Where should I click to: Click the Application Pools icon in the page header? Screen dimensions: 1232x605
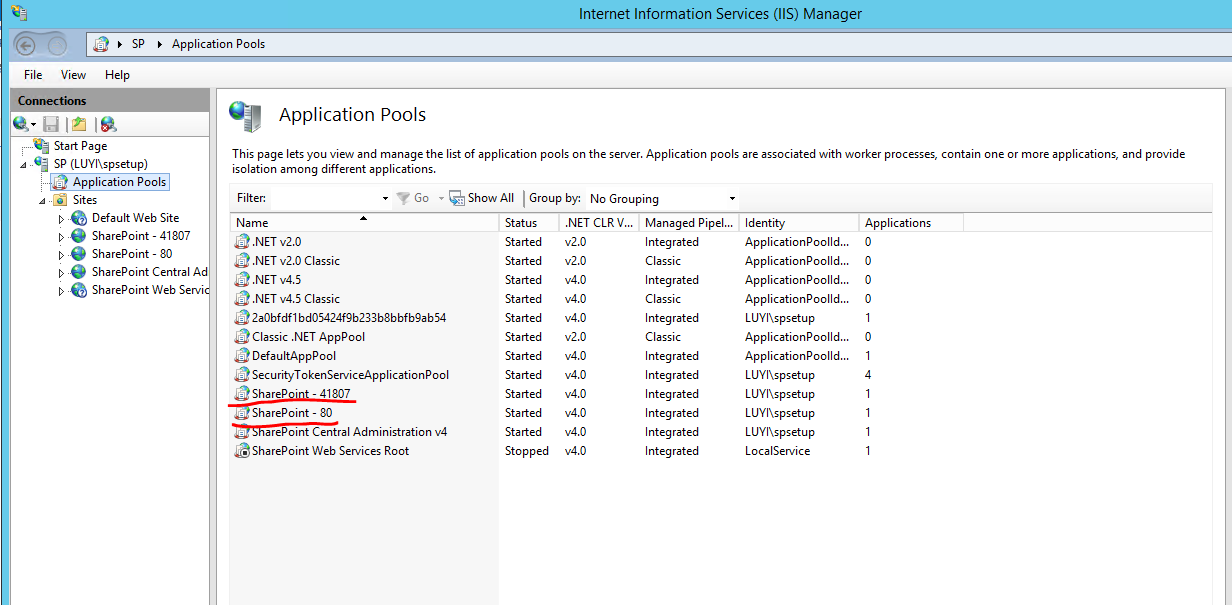246,117
